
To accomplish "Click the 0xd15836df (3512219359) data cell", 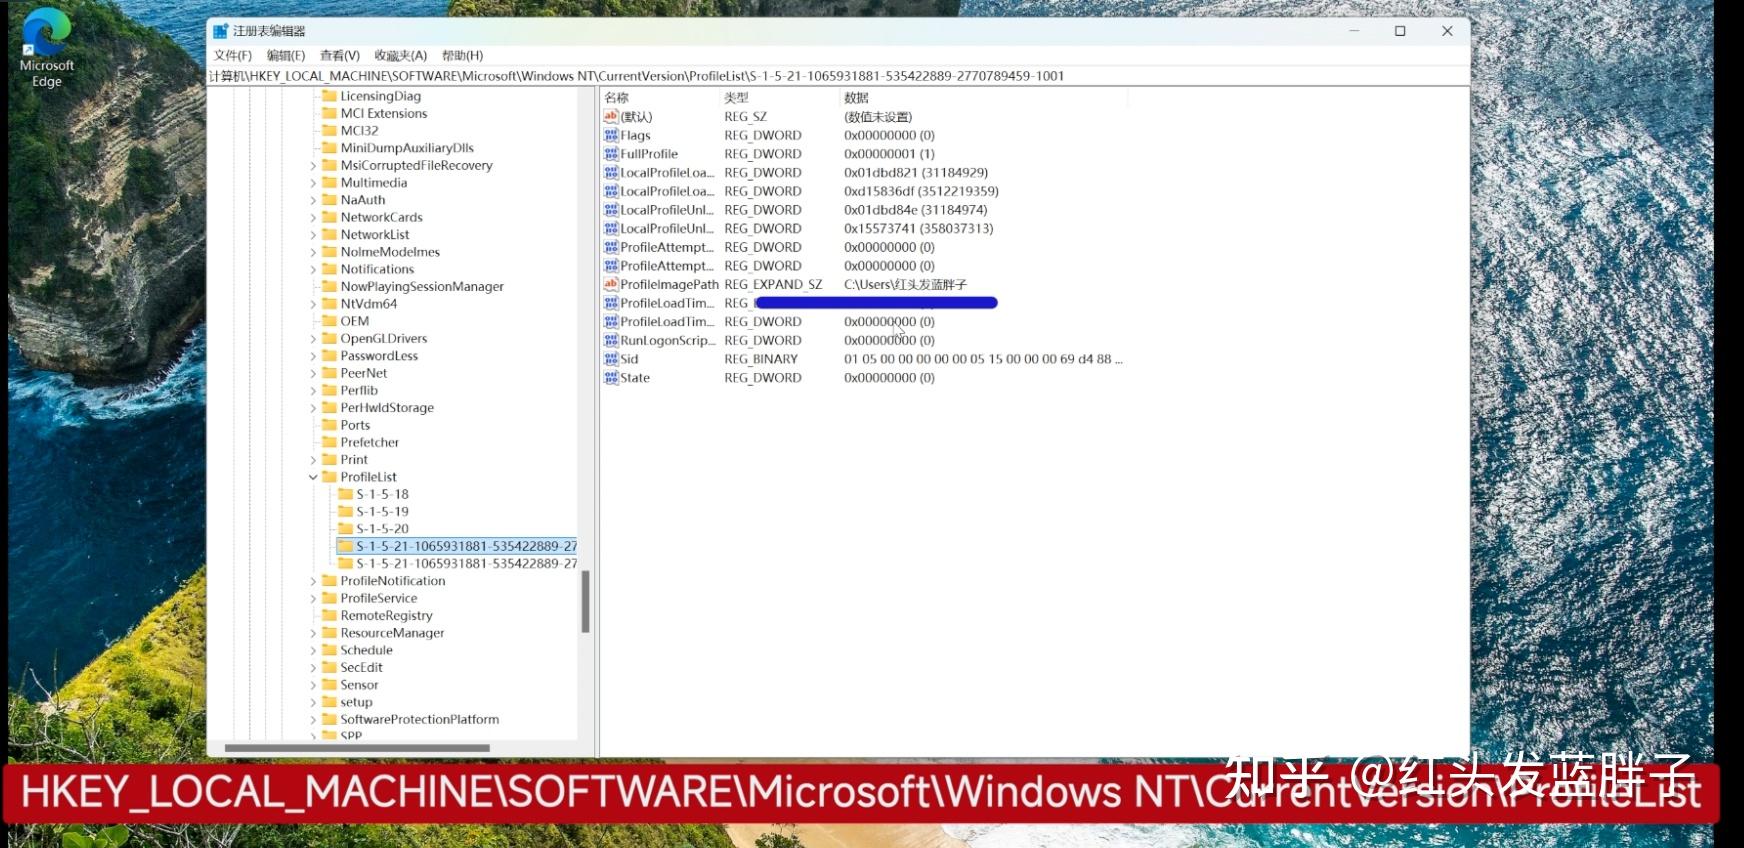I will [x=921, y=191].
